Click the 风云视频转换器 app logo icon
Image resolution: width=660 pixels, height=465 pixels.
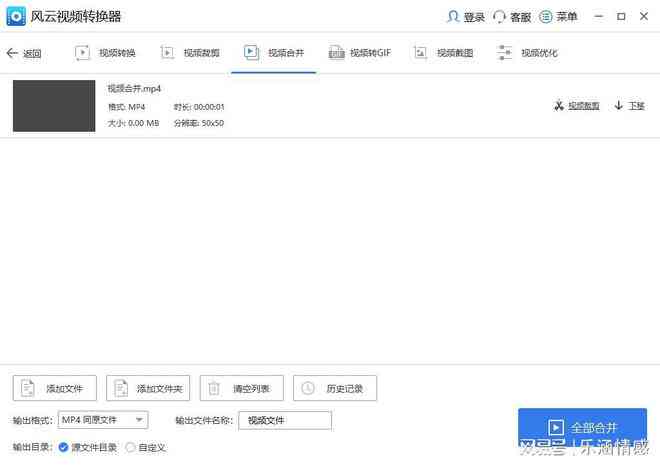(16, 16)
